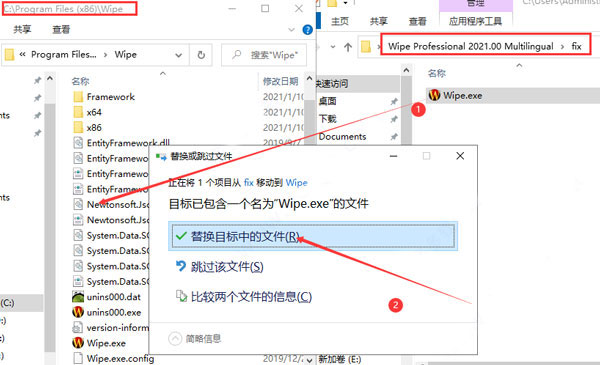Open recent locations dropdown in fix window
The image size is (600, 365).
click(x=333, y=47)
